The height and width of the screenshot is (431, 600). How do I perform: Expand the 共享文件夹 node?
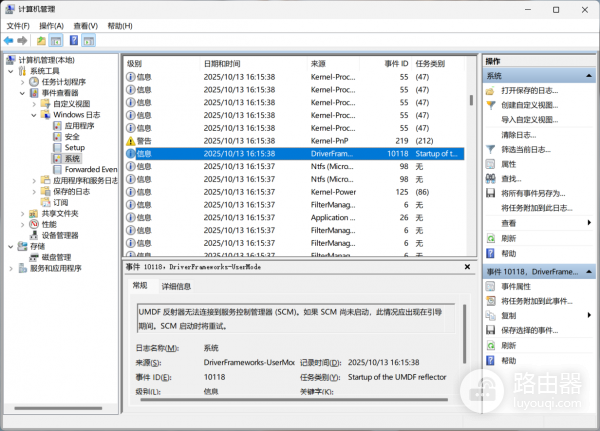pyautogui.click(x=22, y=214)
